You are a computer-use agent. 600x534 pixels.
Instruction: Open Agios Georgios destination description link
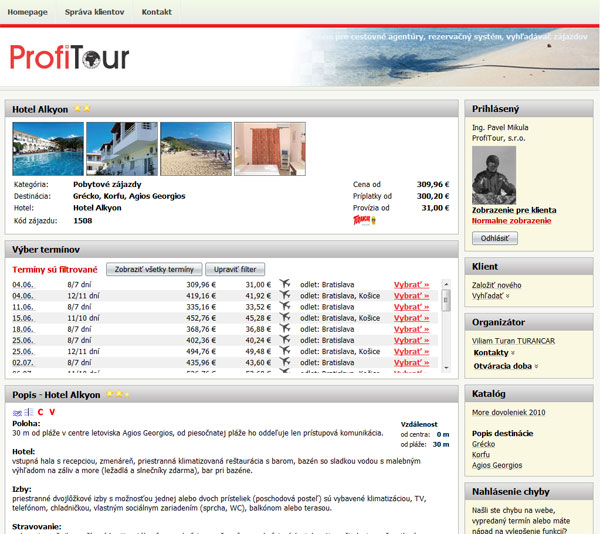point(497,465)
